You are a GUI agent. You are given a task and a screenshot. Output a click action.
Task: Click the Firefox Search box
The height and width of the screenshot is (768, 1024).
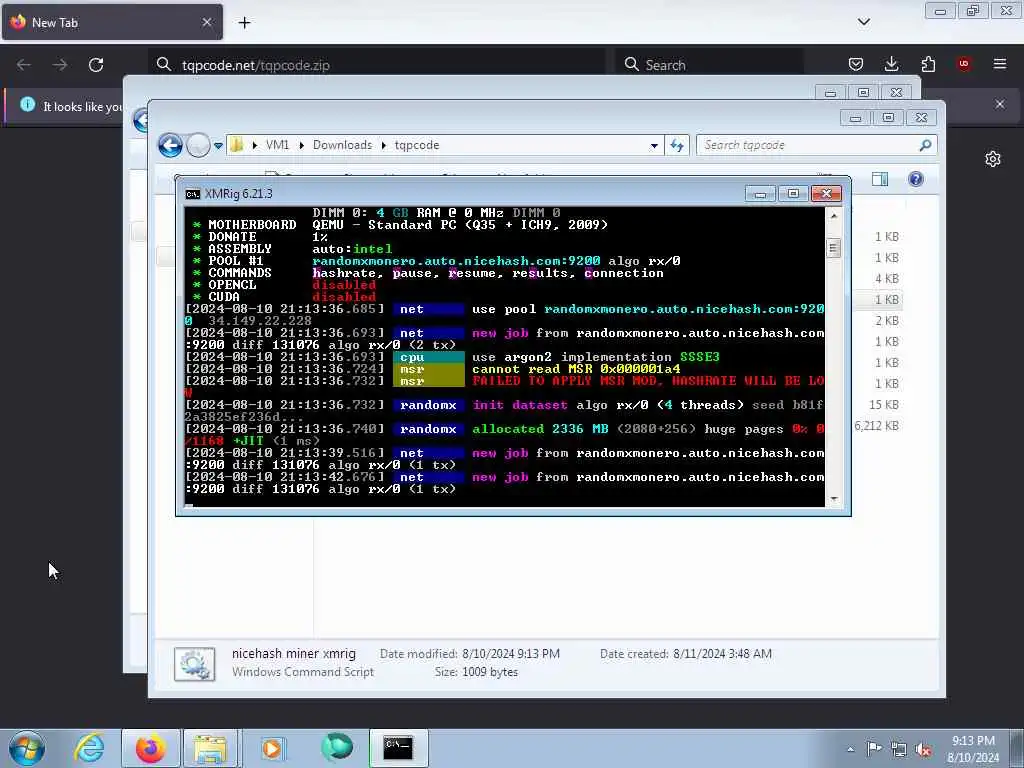pyautogui.click(x=709, y=65)
